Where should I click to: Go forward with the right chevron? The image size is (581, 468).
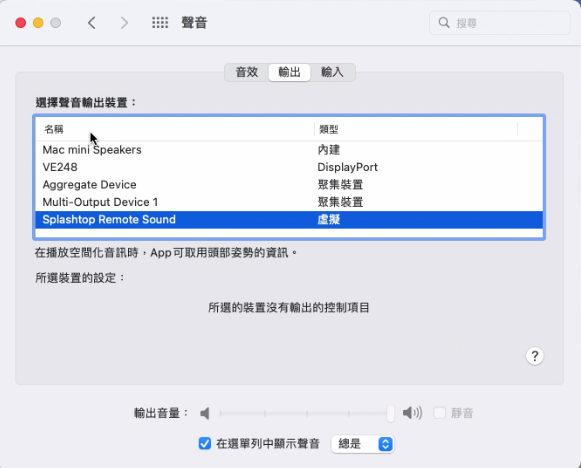click(124, 23)
